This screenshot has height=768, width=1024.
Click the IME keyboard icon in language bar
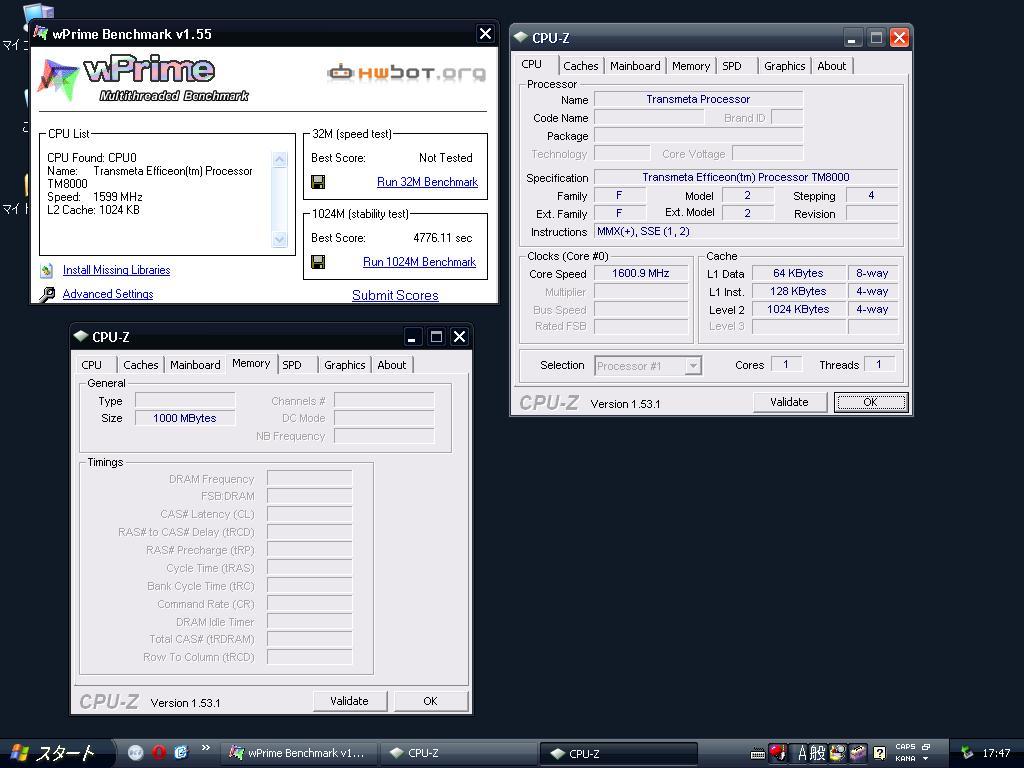pos(758,754)
